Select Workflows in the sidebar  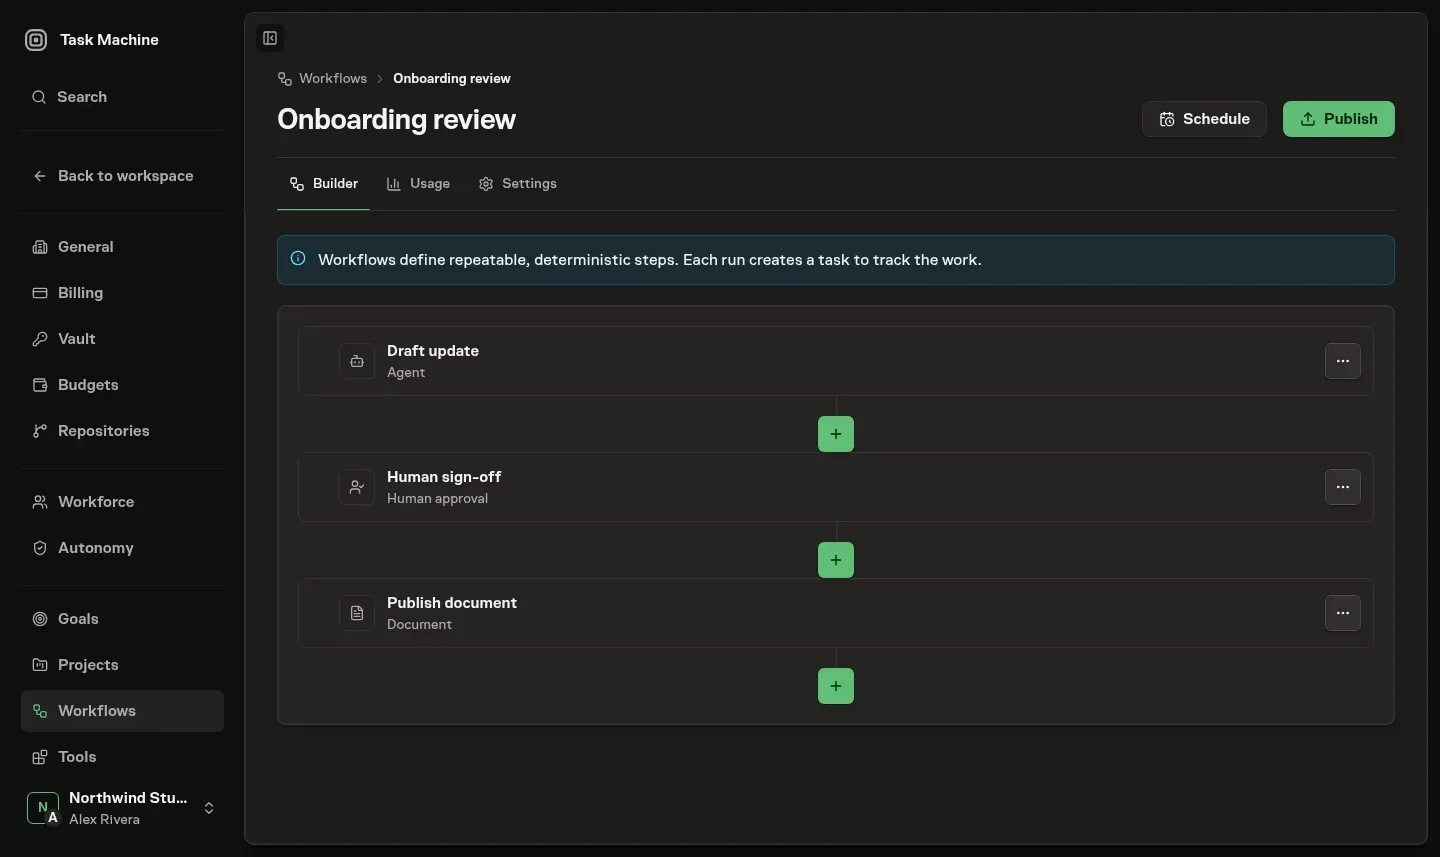pos(122,711)
